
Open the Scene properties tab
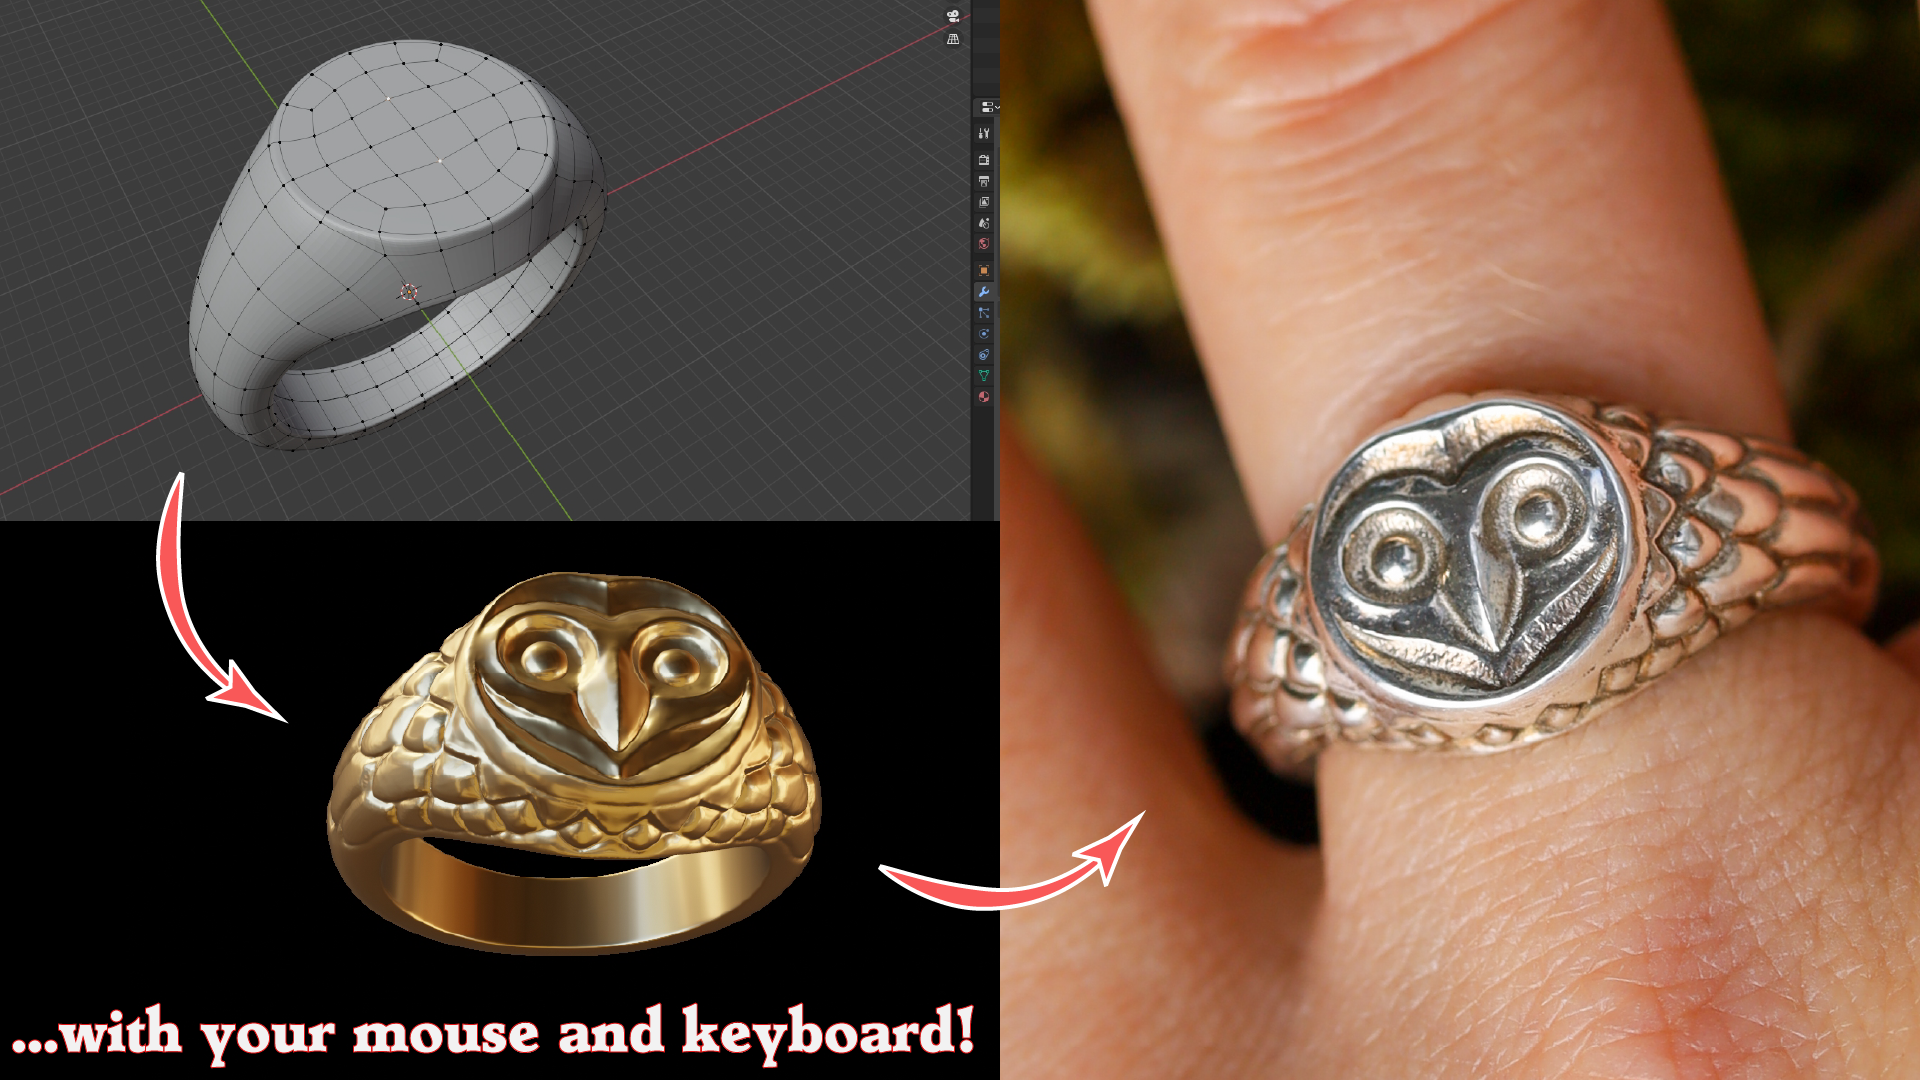(984, 223)
